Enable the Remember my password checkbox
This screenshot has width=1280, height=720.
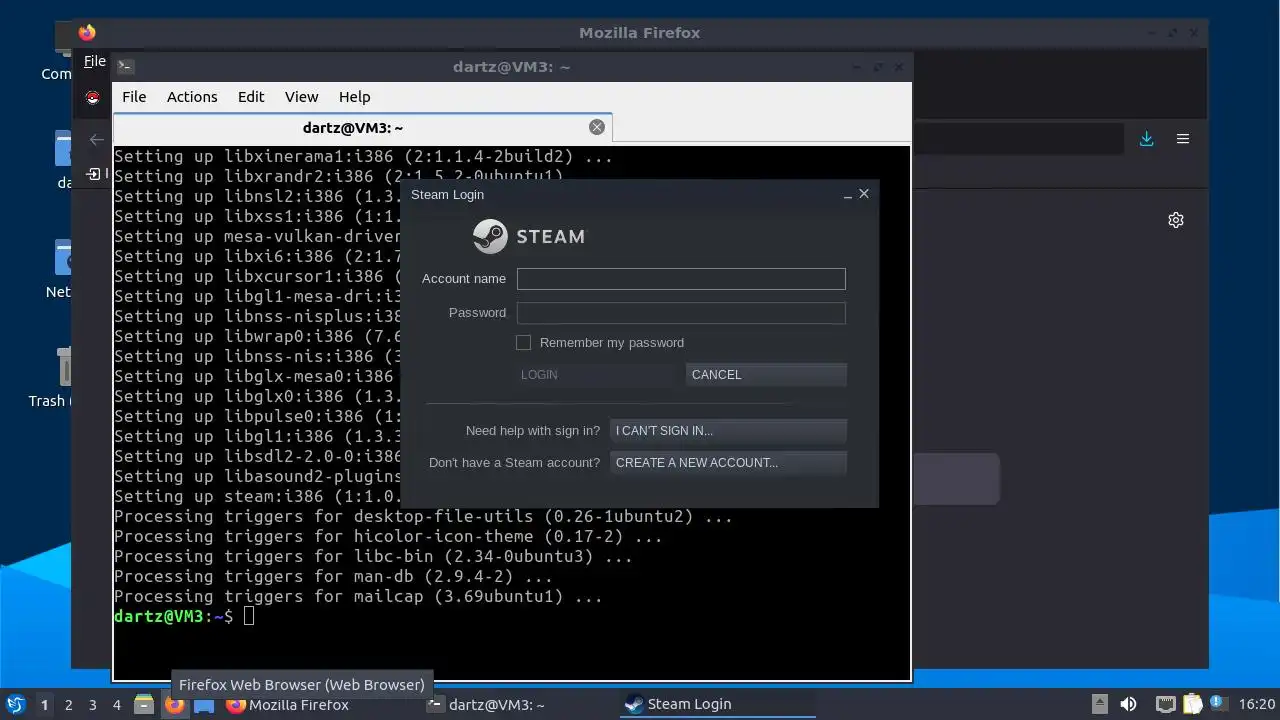[x=523, y=343]
